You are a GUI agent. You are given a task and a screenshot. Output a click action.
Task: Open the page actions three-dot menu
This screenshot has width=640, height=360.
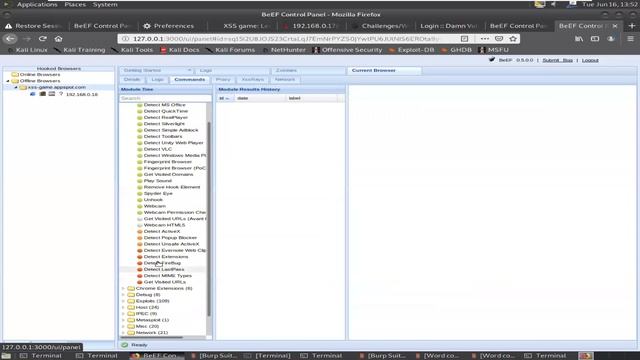484,38
